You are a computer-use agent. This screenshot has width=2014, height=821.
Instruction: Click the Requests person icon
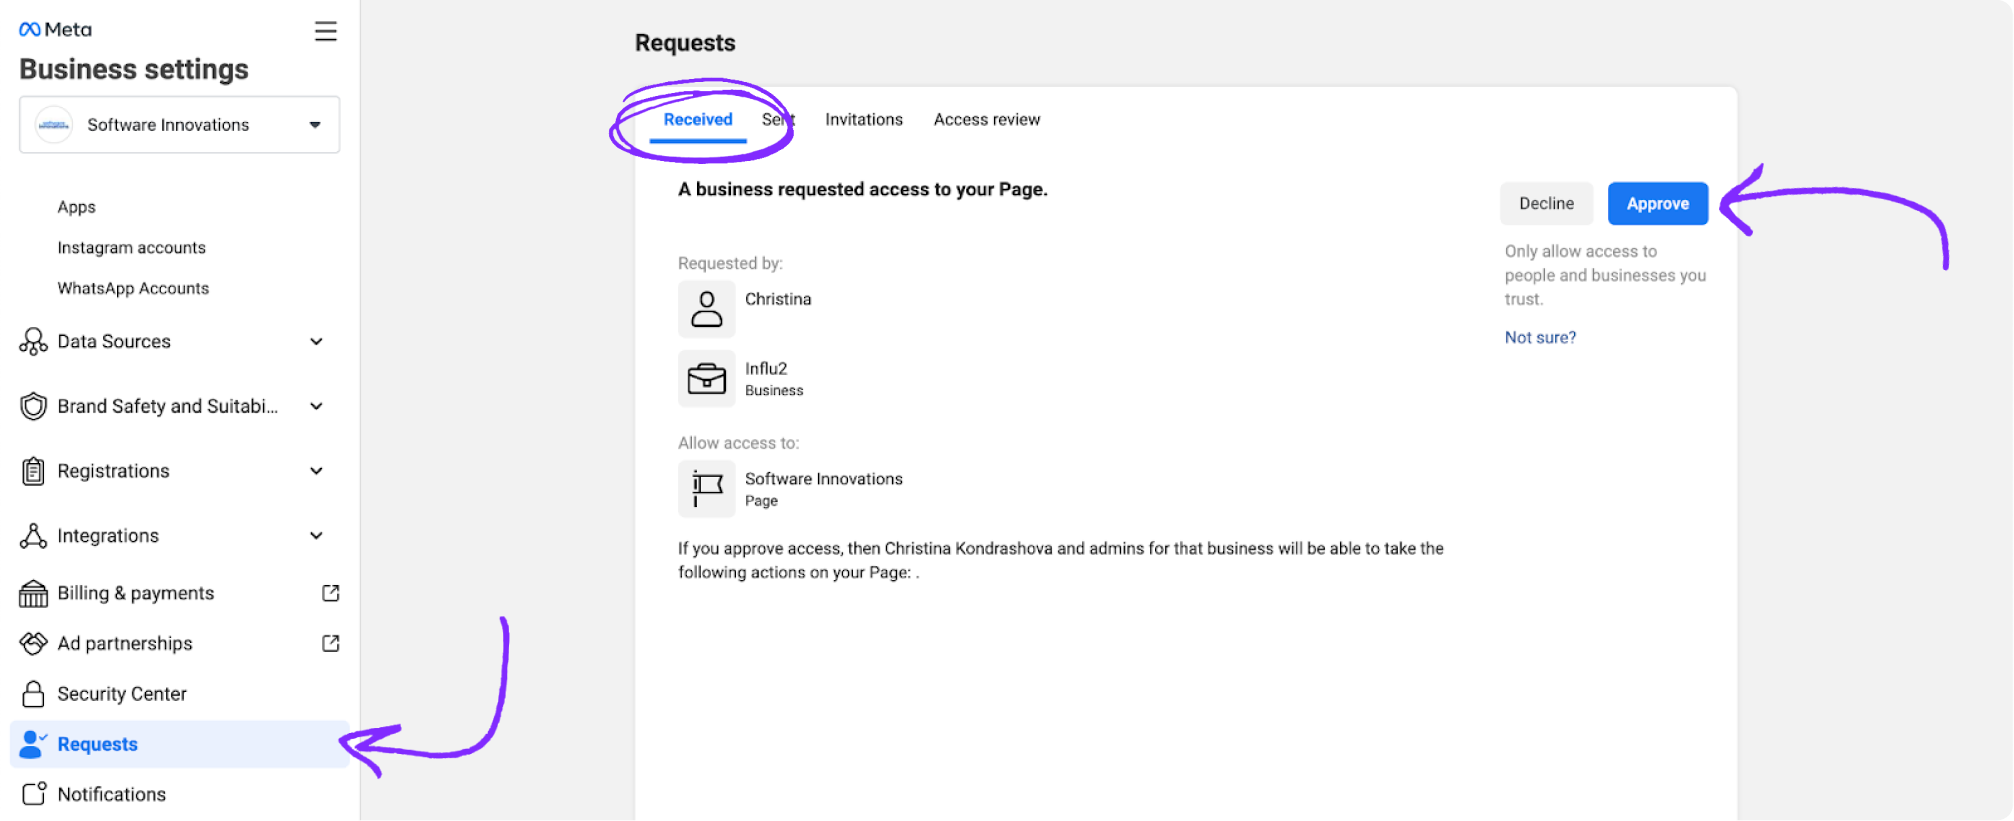(x=33, y=744)
